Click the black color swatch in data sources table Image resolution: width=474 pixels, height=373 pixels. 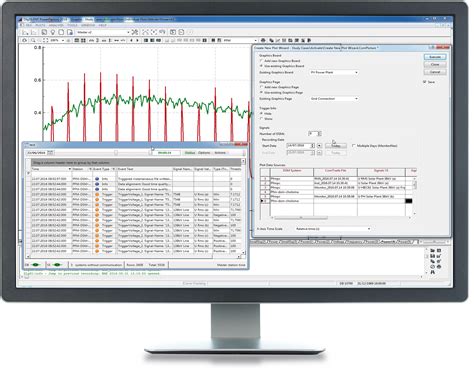(408, 201)
